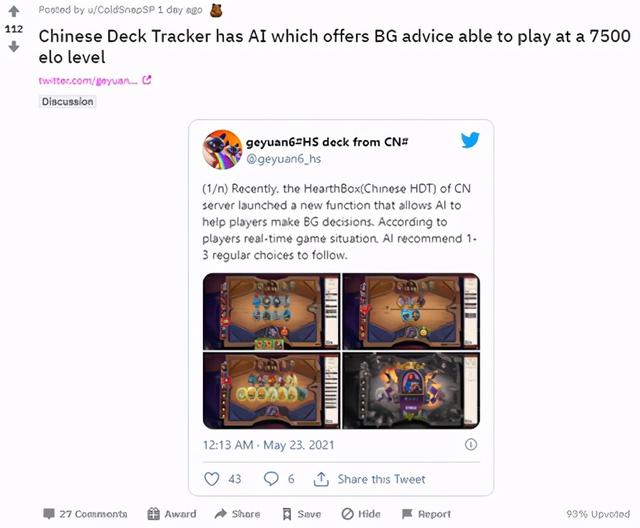
Task: View the hero selection screenshot in the tweet
Action: click(411, 391)
